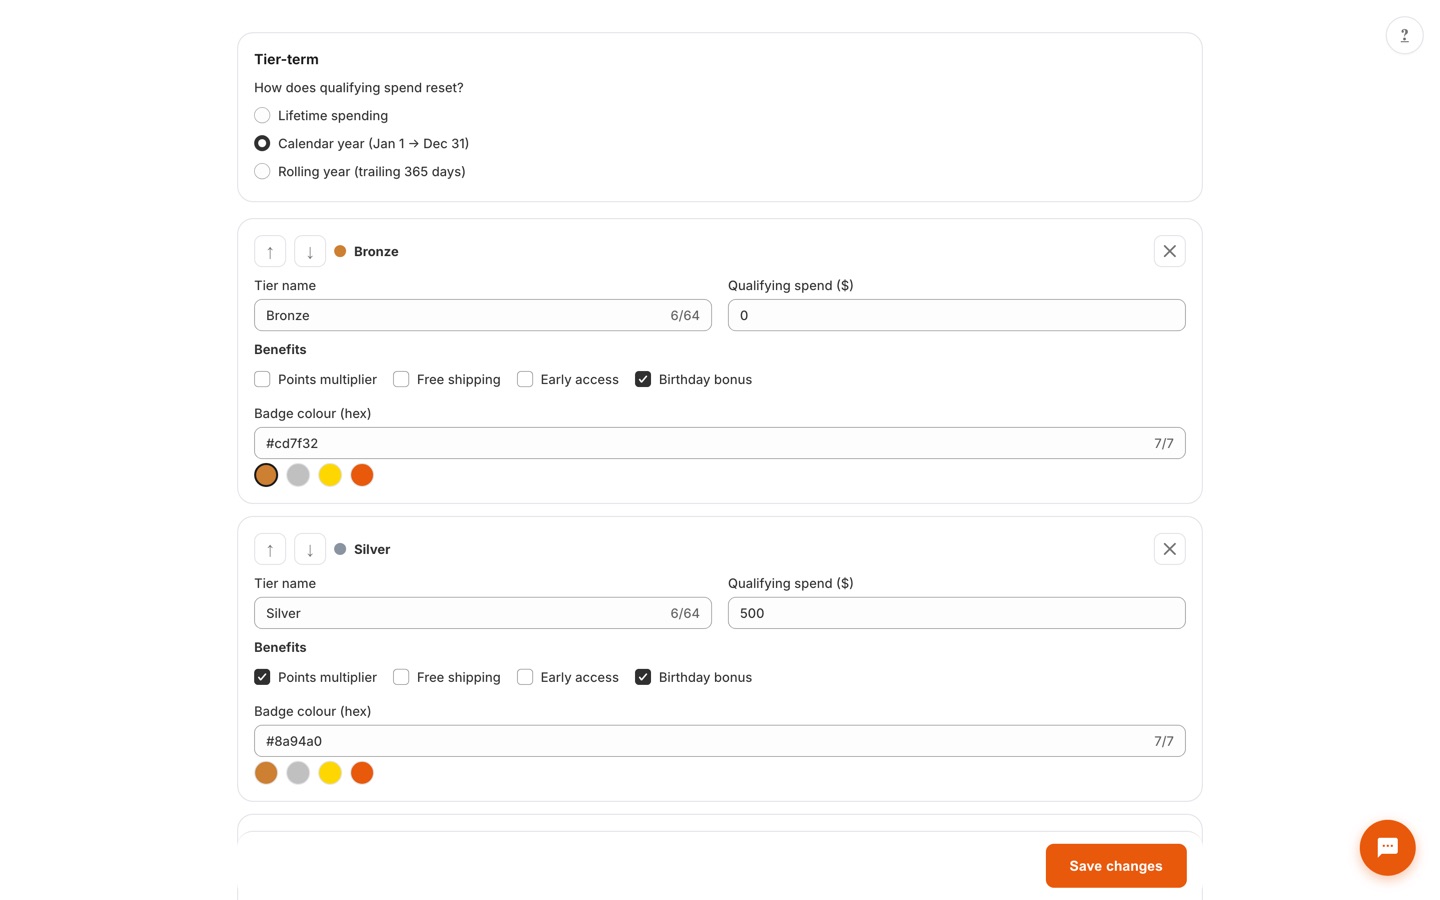Focus Silver badge colour field #8a94a0
The height and width of the screenshot is (900, 1440).
720,741
